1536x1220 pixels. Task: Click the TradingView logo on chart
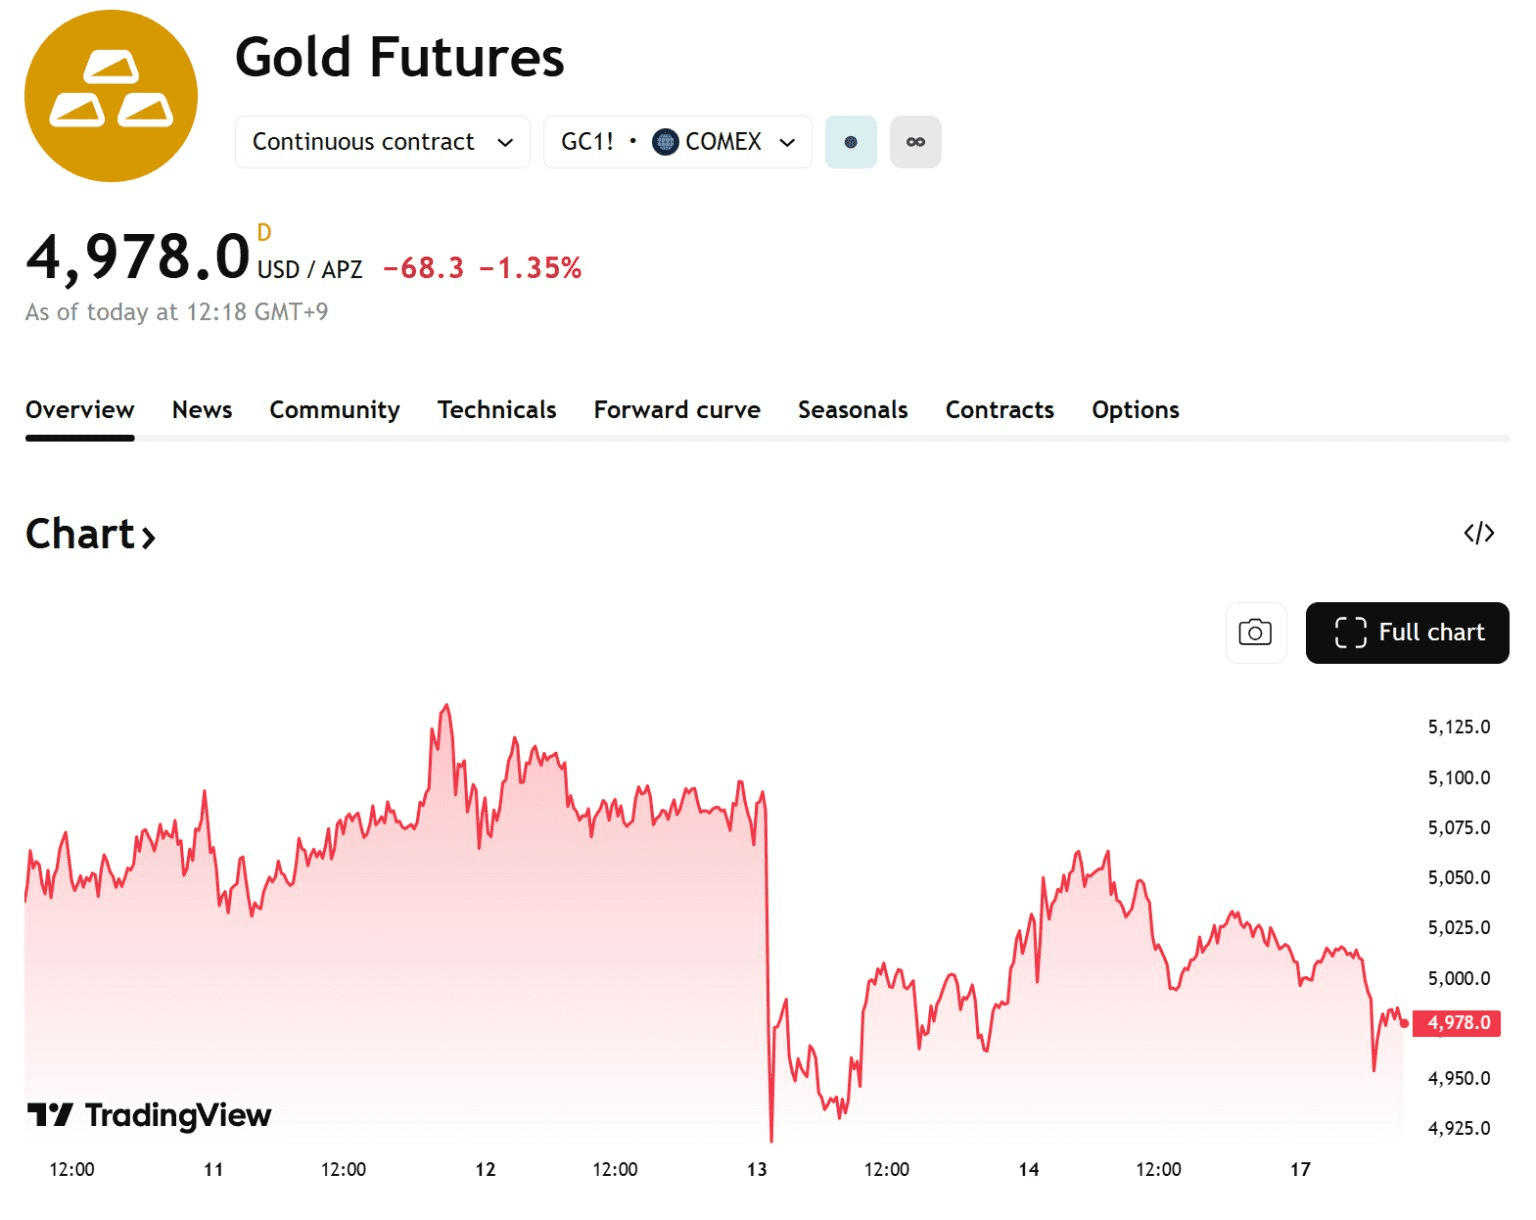tap(150, 1114)
